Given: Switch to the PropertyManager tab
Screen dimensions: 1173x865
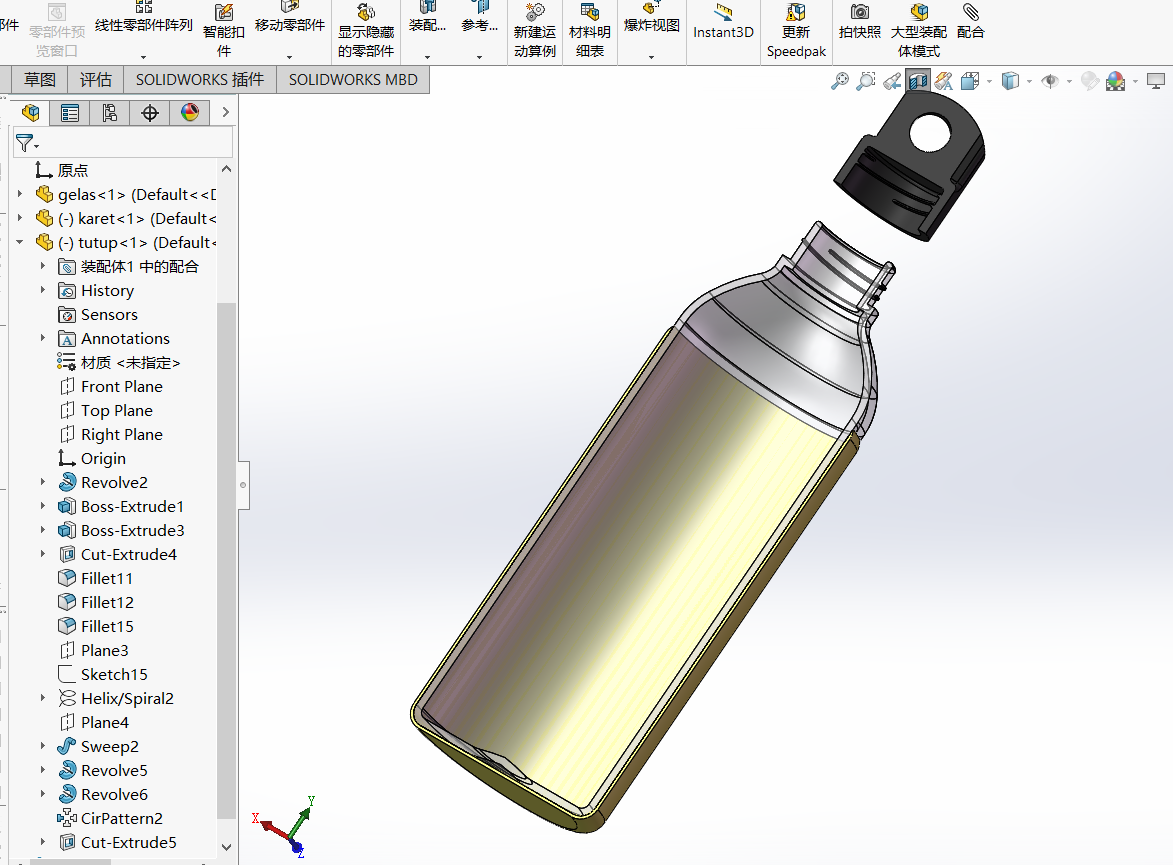Looking at the screenshot, I should tap(70, 113).
